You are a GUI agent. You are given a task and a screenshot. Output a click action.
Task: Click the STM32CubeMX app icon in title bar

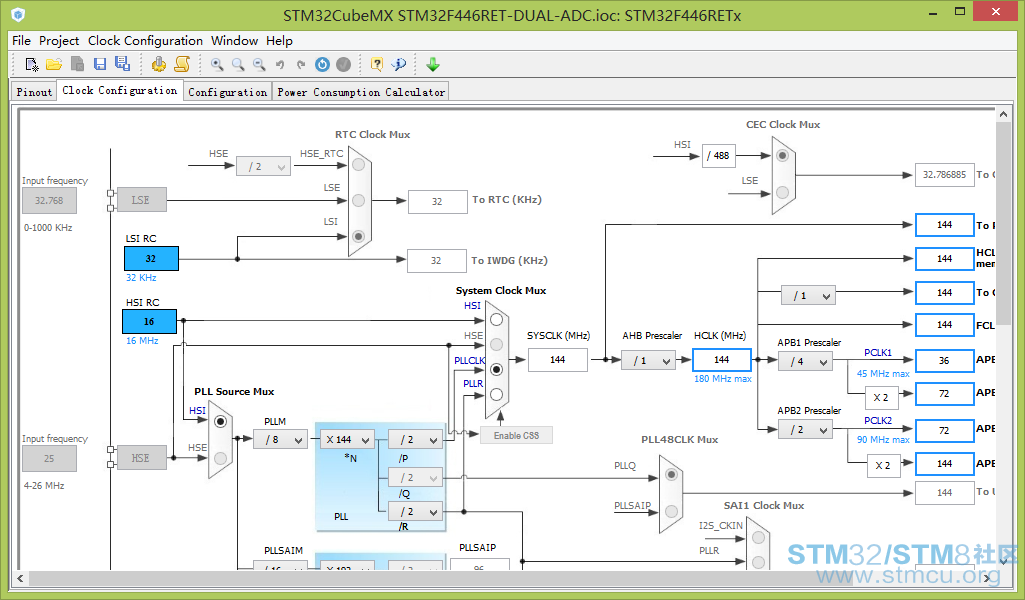18,14
